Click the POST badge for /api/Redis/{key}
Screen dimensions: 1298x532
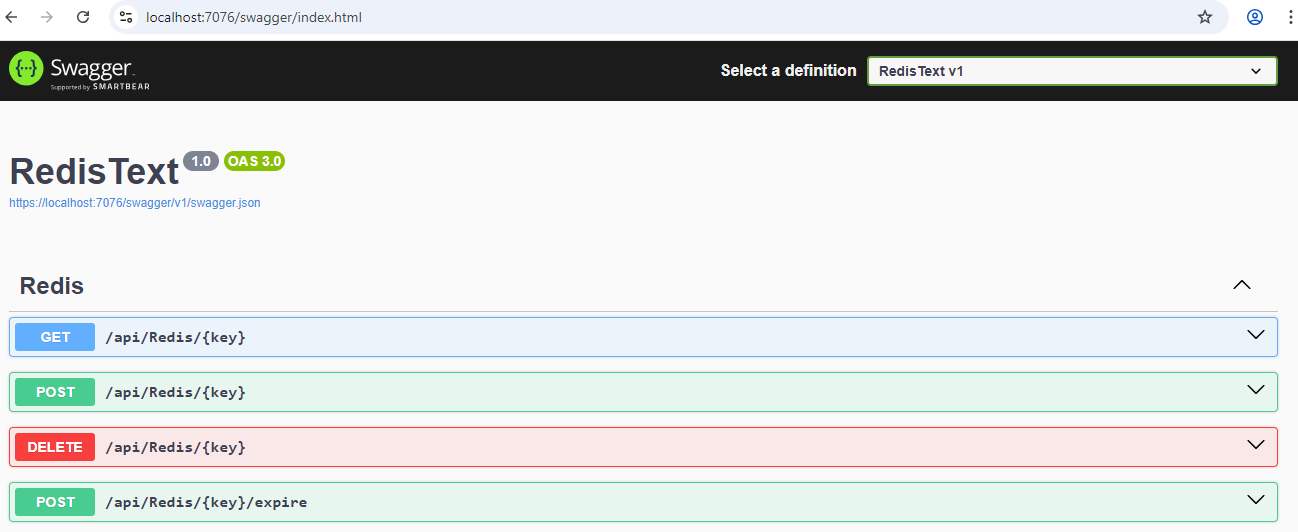coord(55,392)
